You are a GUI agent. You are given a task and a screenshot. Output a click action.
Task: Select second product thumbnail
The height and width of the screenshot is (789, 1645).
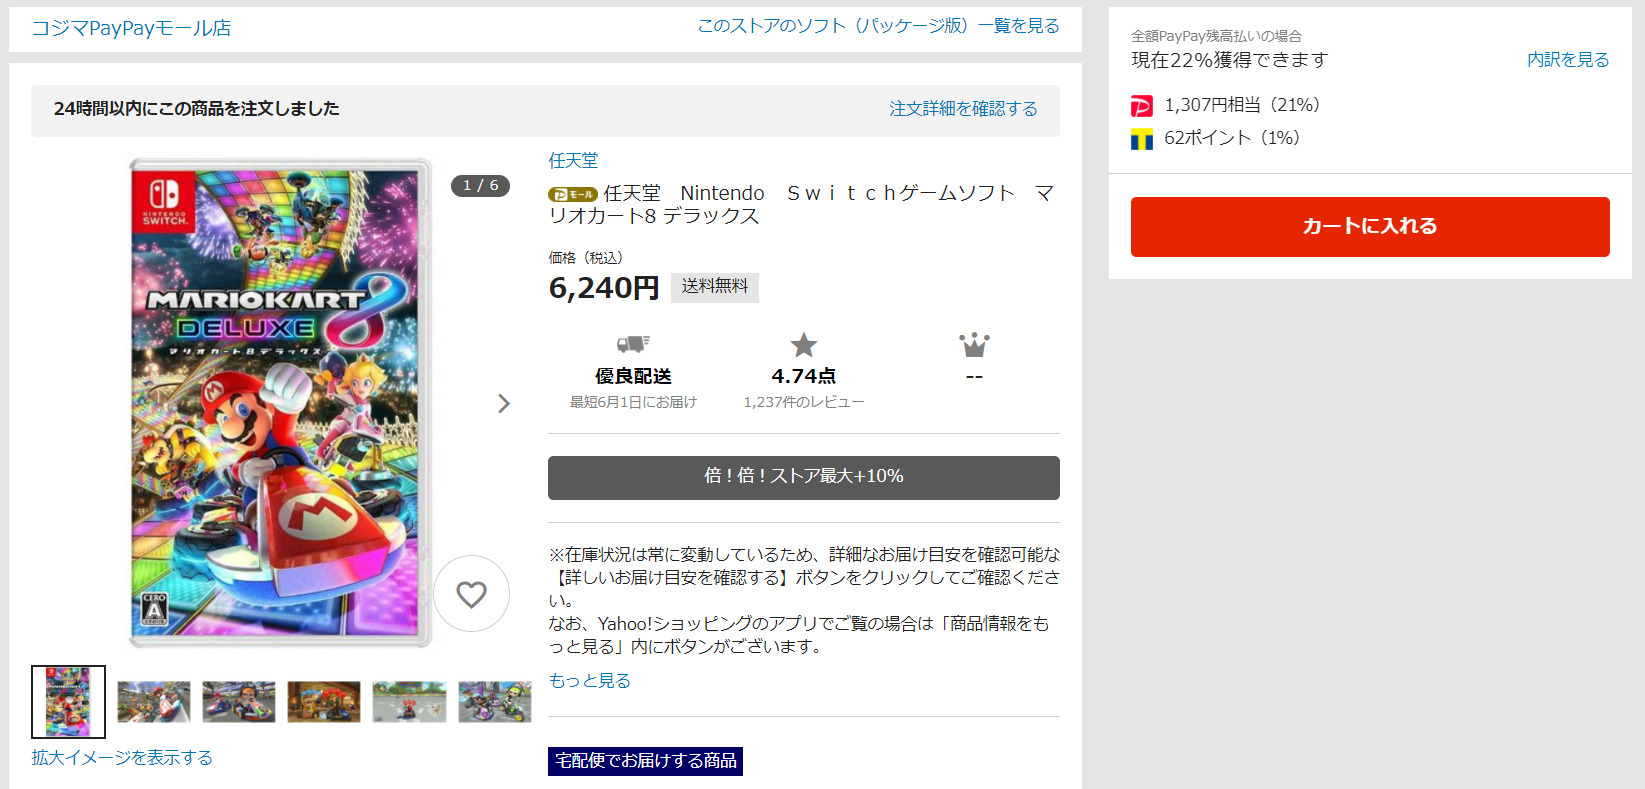pos(154,702)
